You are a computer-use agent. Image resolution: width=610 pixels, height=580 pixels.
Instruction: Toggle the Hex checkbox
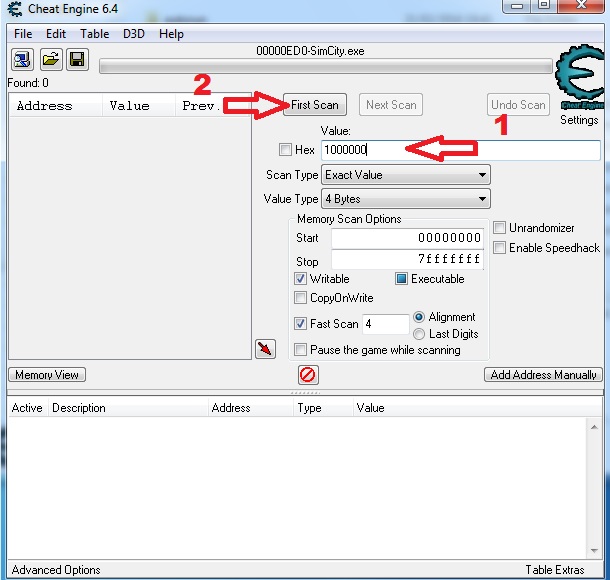point(285,149)
